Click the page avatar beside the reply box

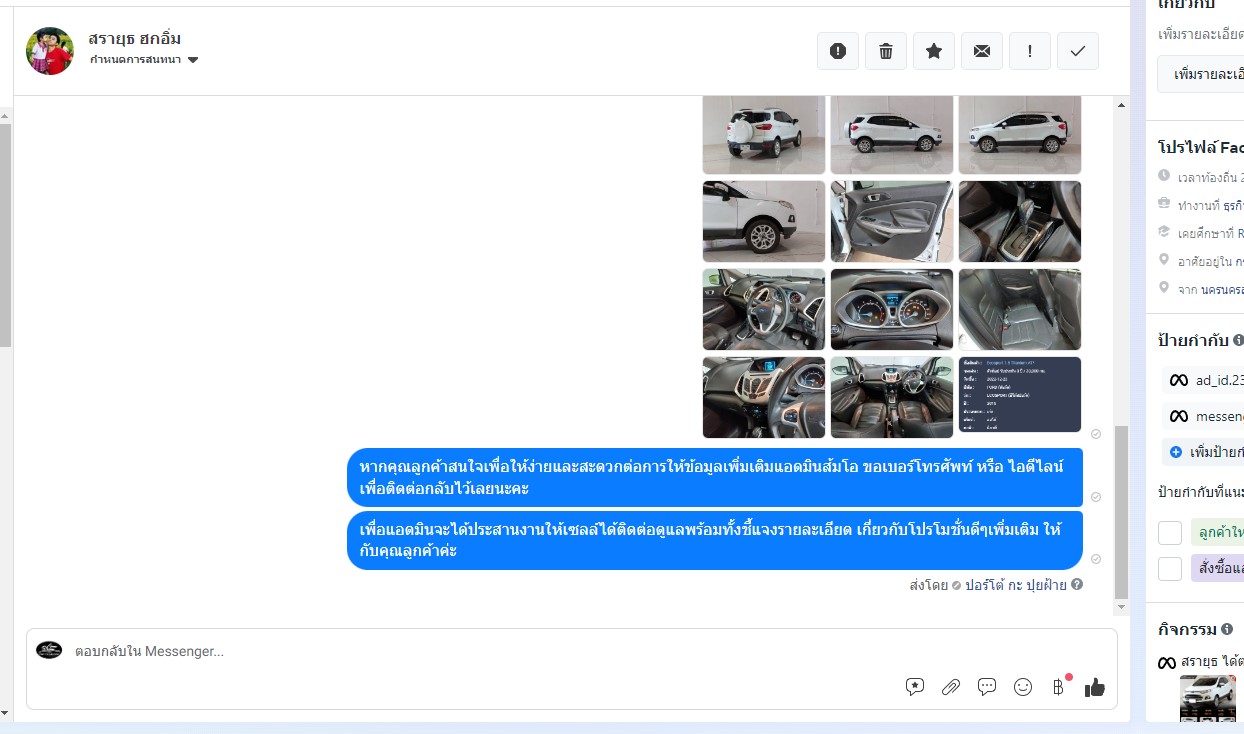pos(49,650)
